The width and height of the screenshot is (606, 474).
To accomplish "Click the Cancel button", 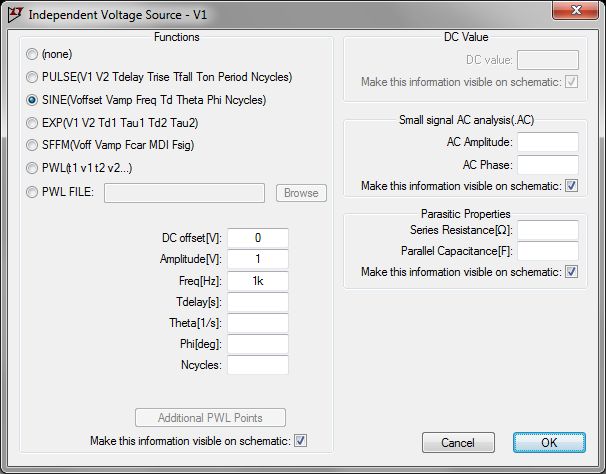I will coord(458,442).
